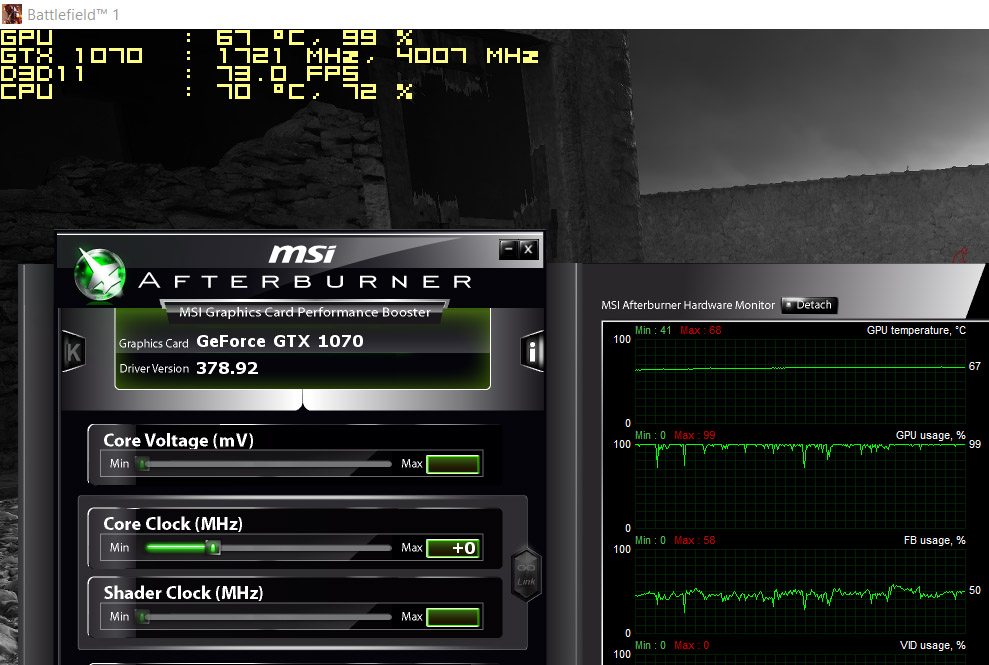989x665 pixels.
Task: Detach the Hardware Monitor panel
Action: tap(809, 305)
